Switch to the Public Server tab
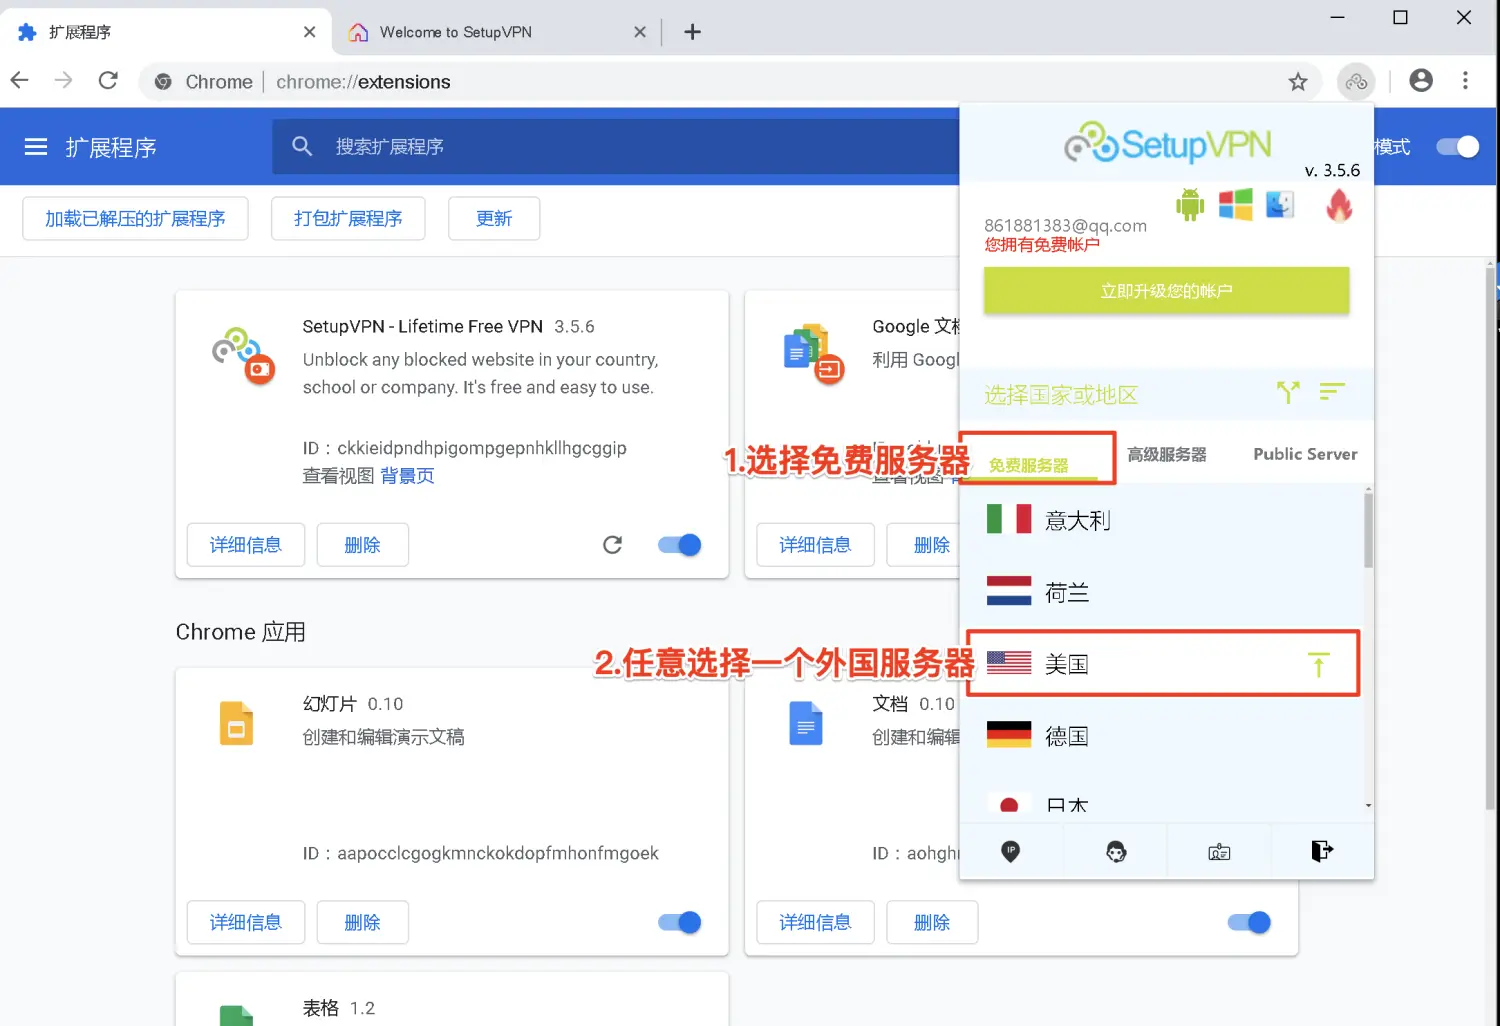Screen dimensions: 1500x1026 click(1305, 454)
